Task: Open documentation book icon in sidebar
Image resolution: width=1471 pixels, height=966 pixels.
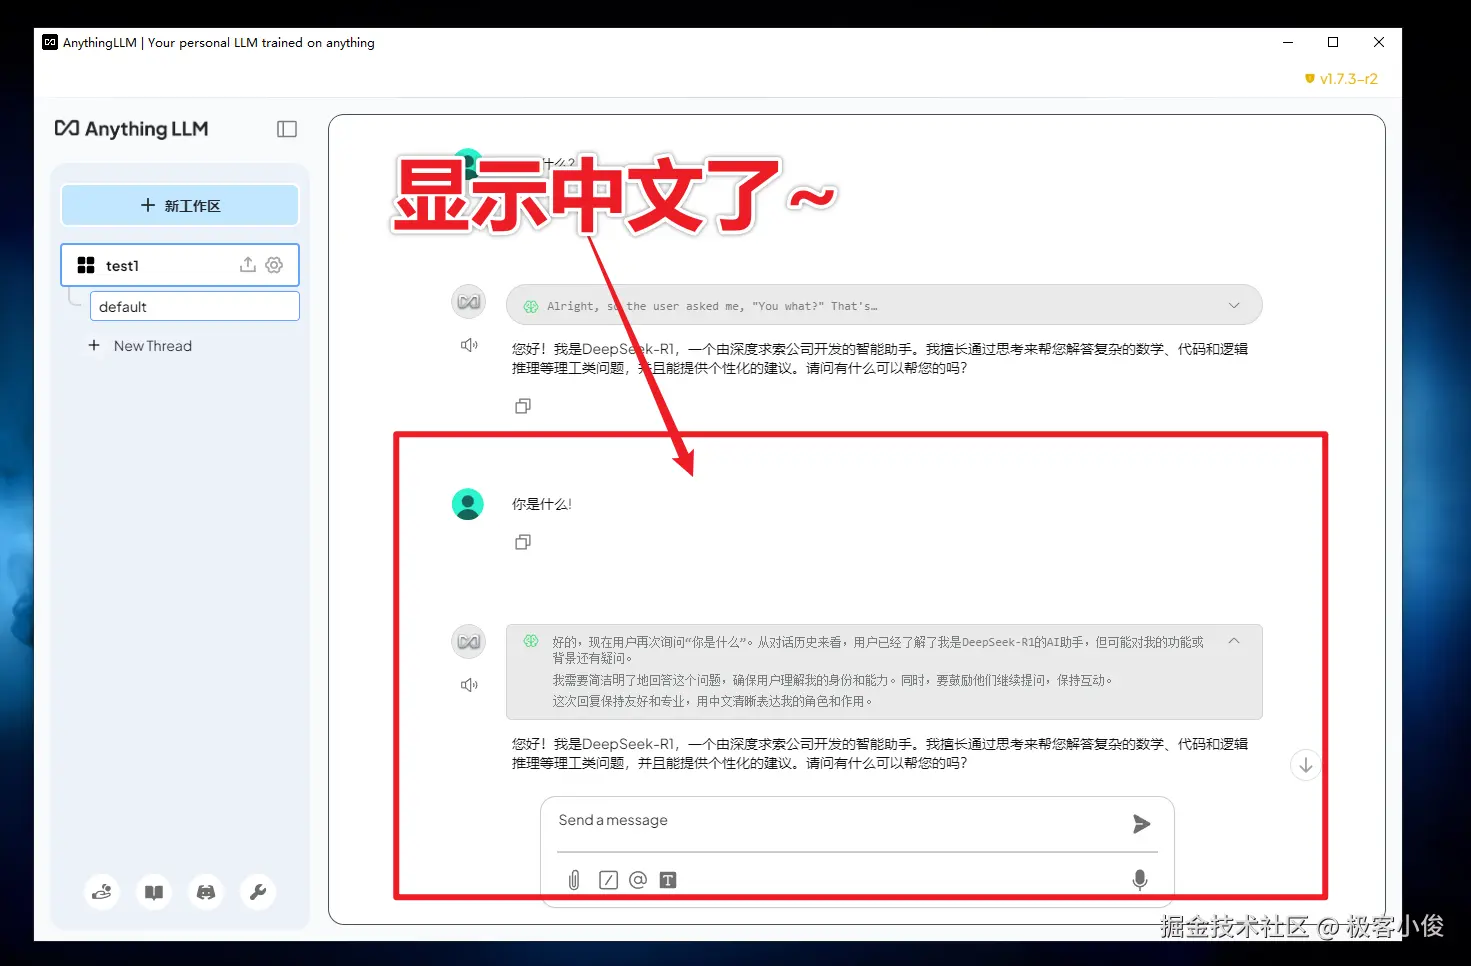Action: (154, 892)
